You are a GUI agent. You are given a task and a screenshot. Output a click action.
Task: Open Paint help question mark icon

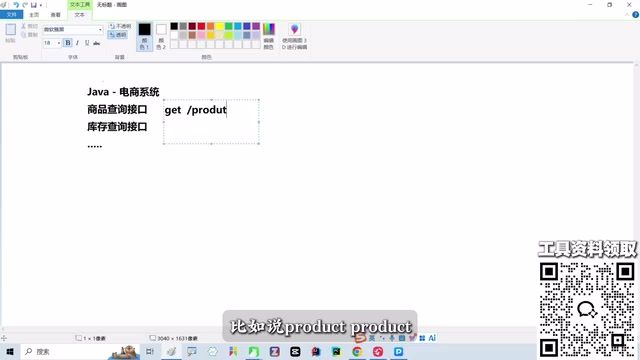point(636,15)
